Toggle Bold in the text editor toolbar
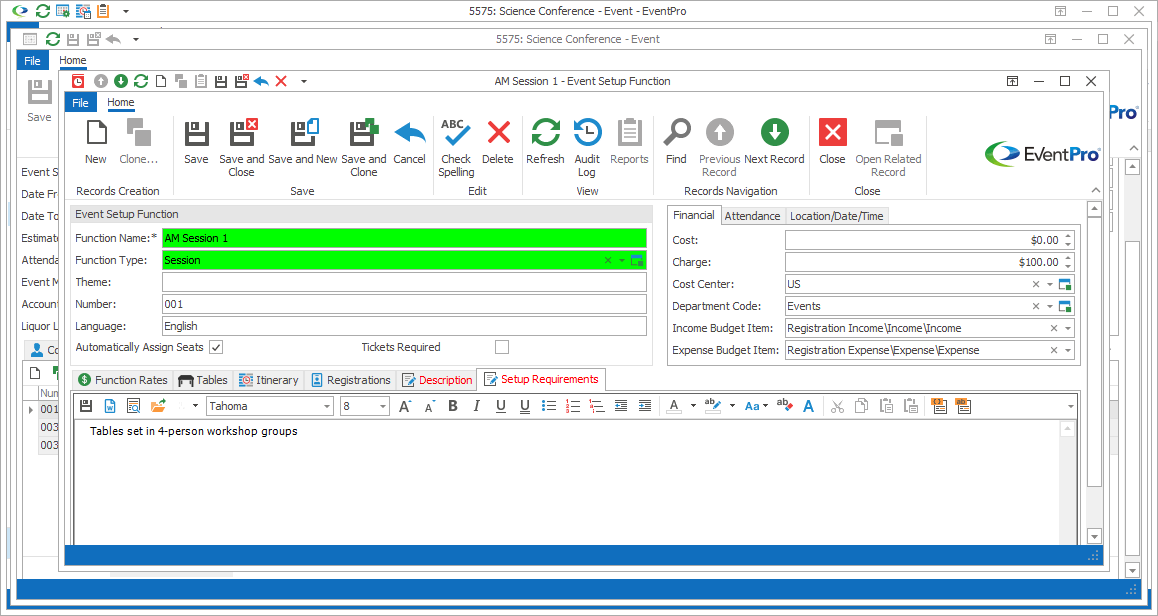 (453, 406)
